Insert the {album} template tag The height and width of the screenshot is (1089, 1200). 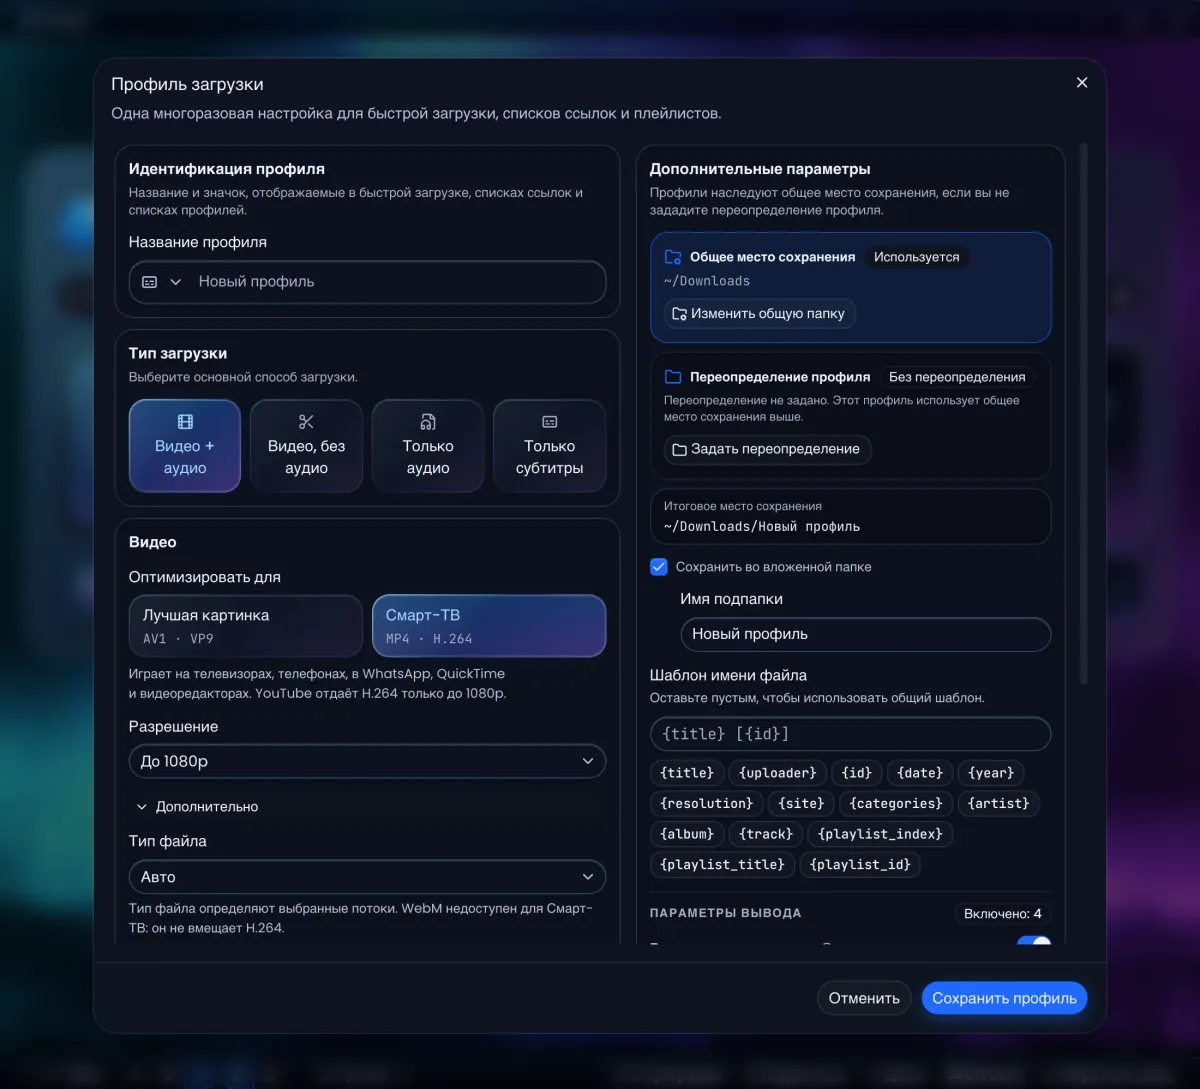tap(688, 834)
